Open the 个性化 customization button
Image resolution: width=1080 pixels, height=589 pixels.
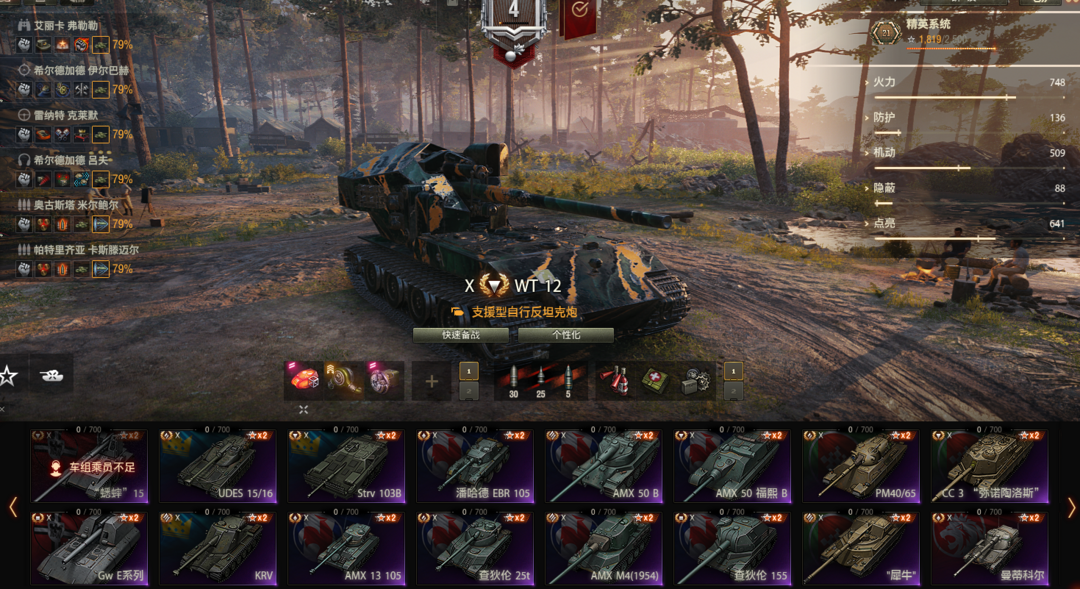pos(565,335)
